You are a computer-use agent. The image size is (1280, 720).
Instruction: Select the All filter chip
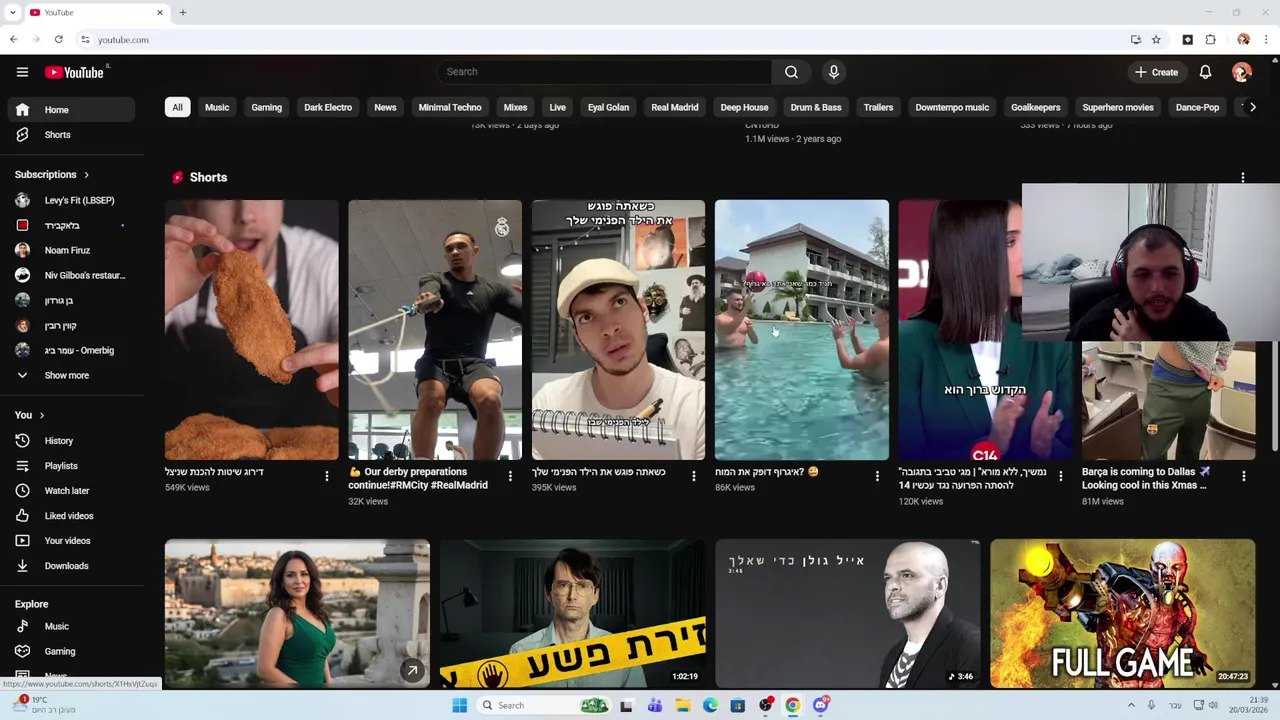[177, 108]
